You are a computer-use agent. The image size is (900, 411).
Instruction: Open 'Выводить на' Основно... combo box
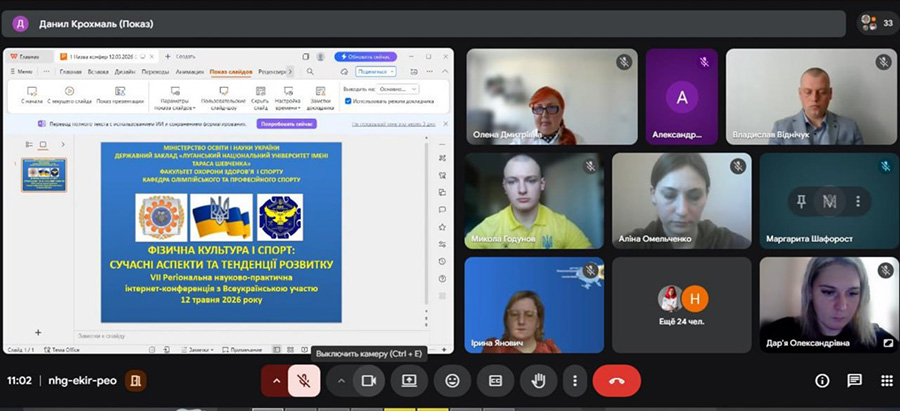tap(398, 90)
